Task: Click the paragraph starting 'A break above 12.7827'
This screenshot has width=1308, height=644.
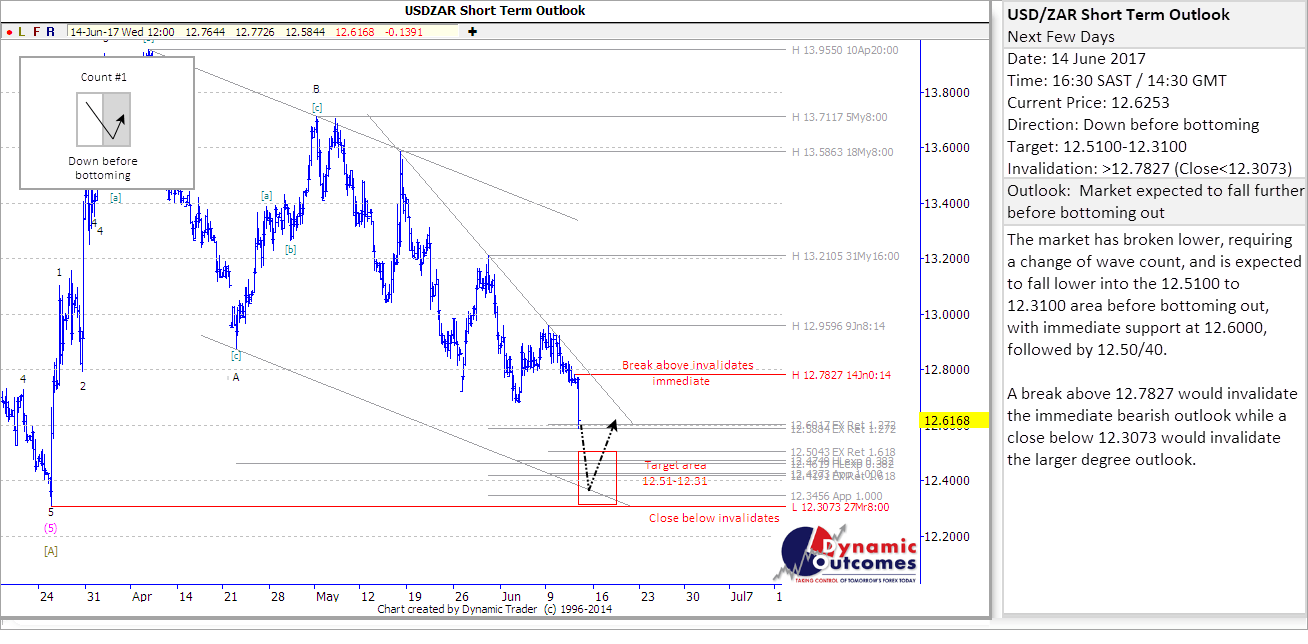Action: pos(1152,426)
